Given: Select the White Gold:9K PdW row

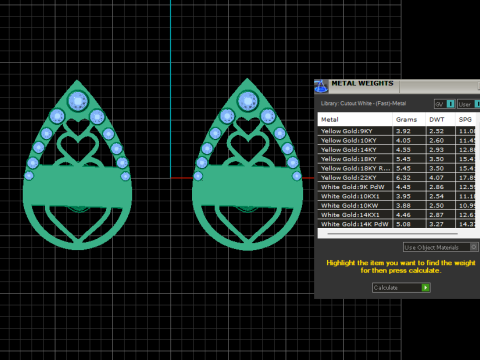Looking at the screenshot, I should point(397,187).
